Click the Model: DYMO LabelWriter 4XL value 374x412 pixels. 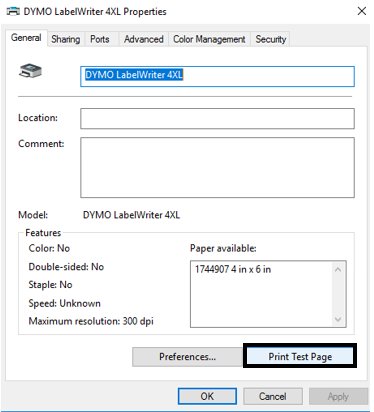[131, 215]
